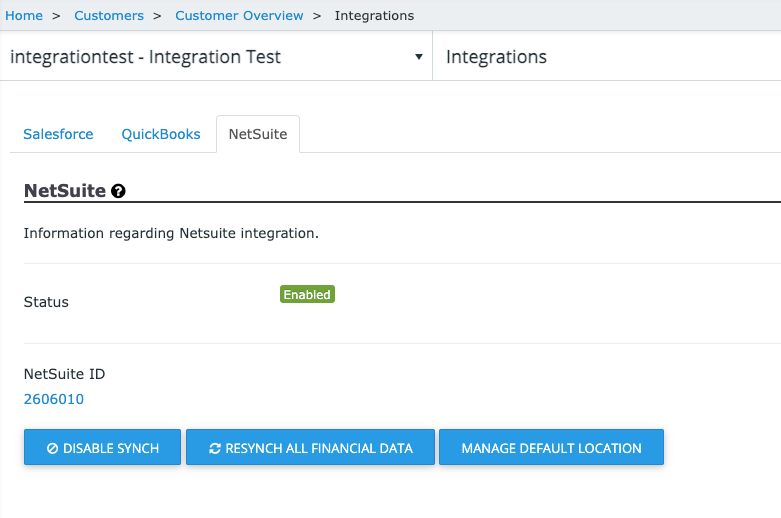This screenshot has width=781, height=518.
Task: Click the 'integrationtest - Integration Test' customer name
Action: 145,57
